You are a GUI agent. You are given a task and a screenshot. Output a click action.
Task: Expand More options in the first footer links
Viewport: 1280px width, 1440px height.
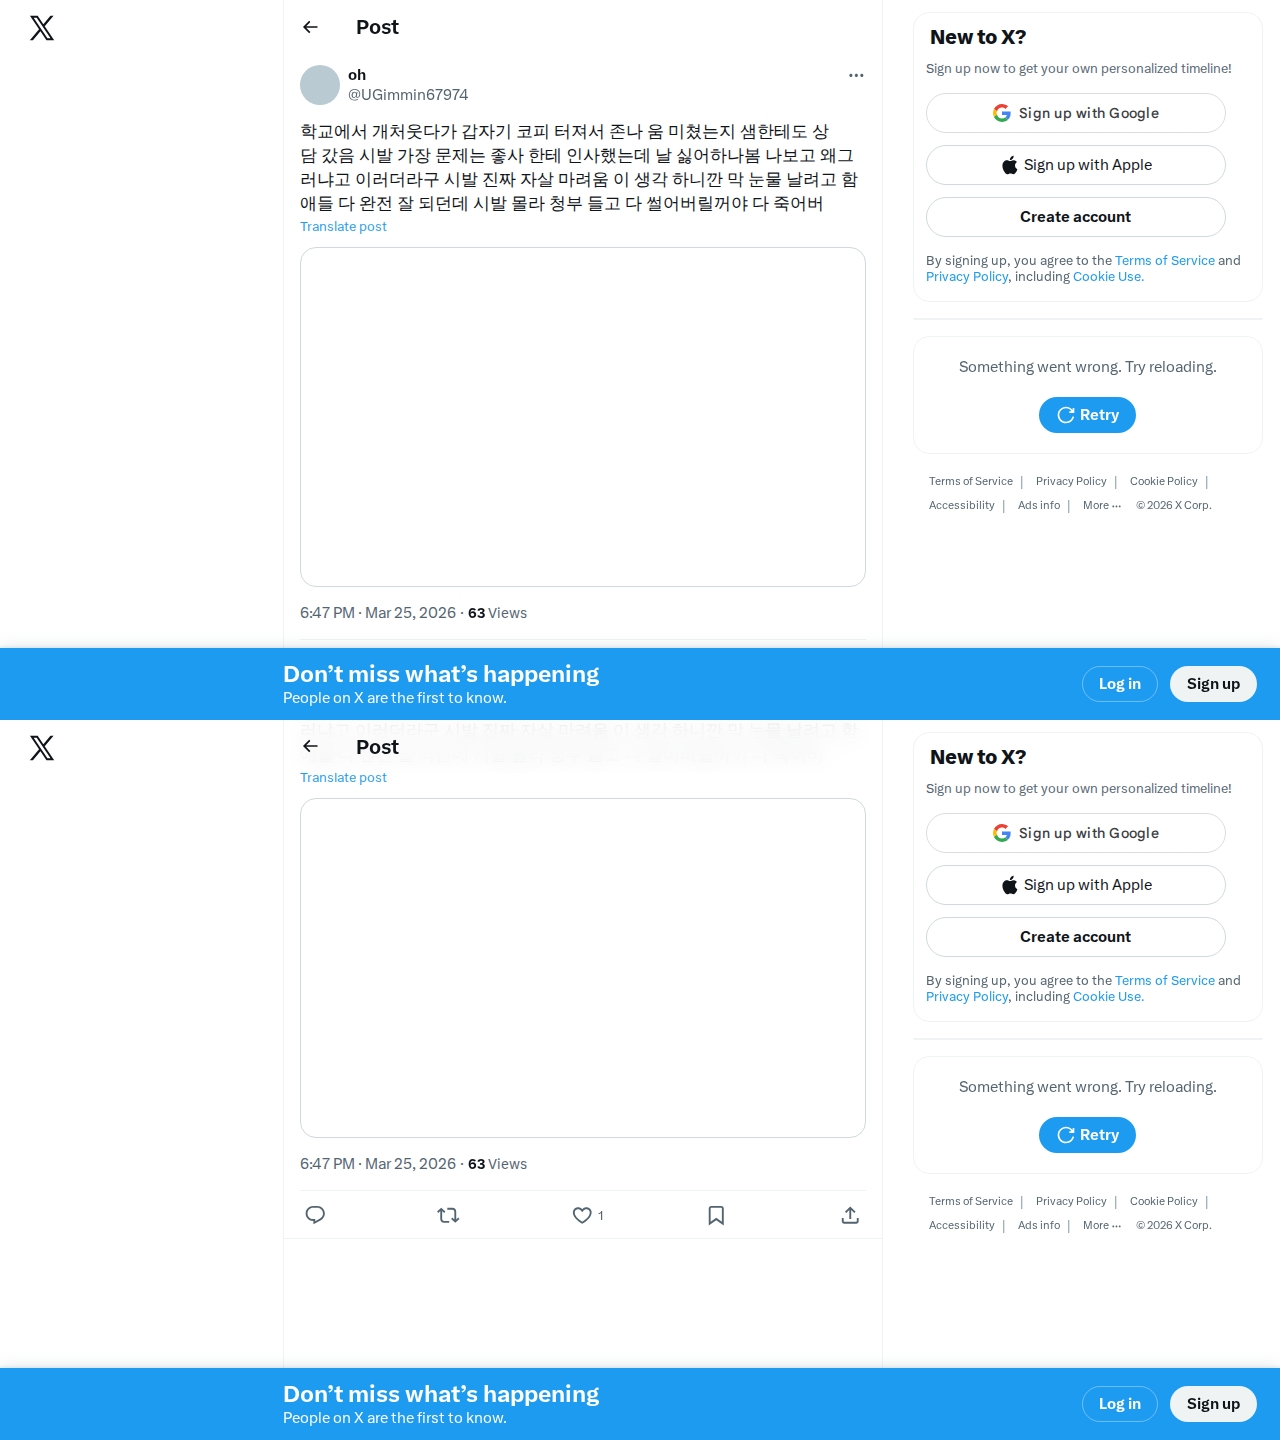click(x=1102, y=505)
